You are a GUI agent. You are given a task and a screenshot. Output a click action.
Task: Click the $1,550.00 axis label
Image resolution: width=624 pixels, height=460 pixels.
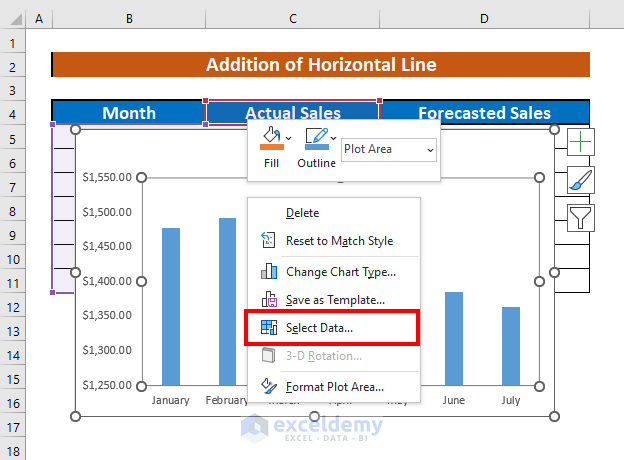[x=107, y=177]
